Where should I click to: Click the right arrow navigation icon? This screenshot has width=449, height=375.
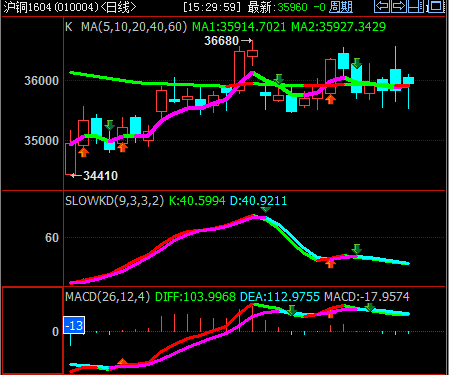[399, 6]
